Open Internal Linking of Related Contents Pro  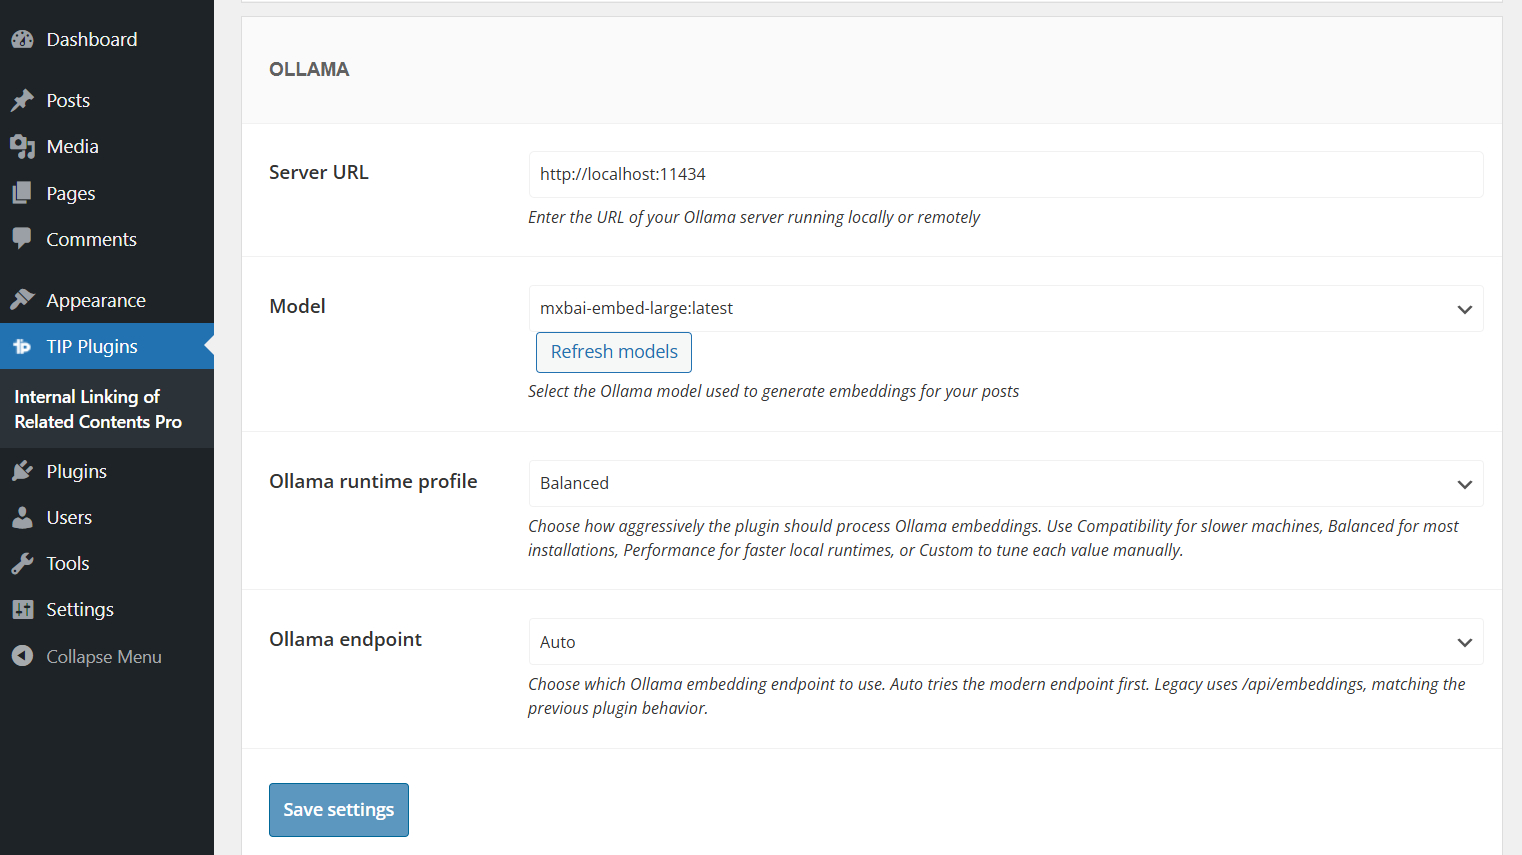point(98,409)
